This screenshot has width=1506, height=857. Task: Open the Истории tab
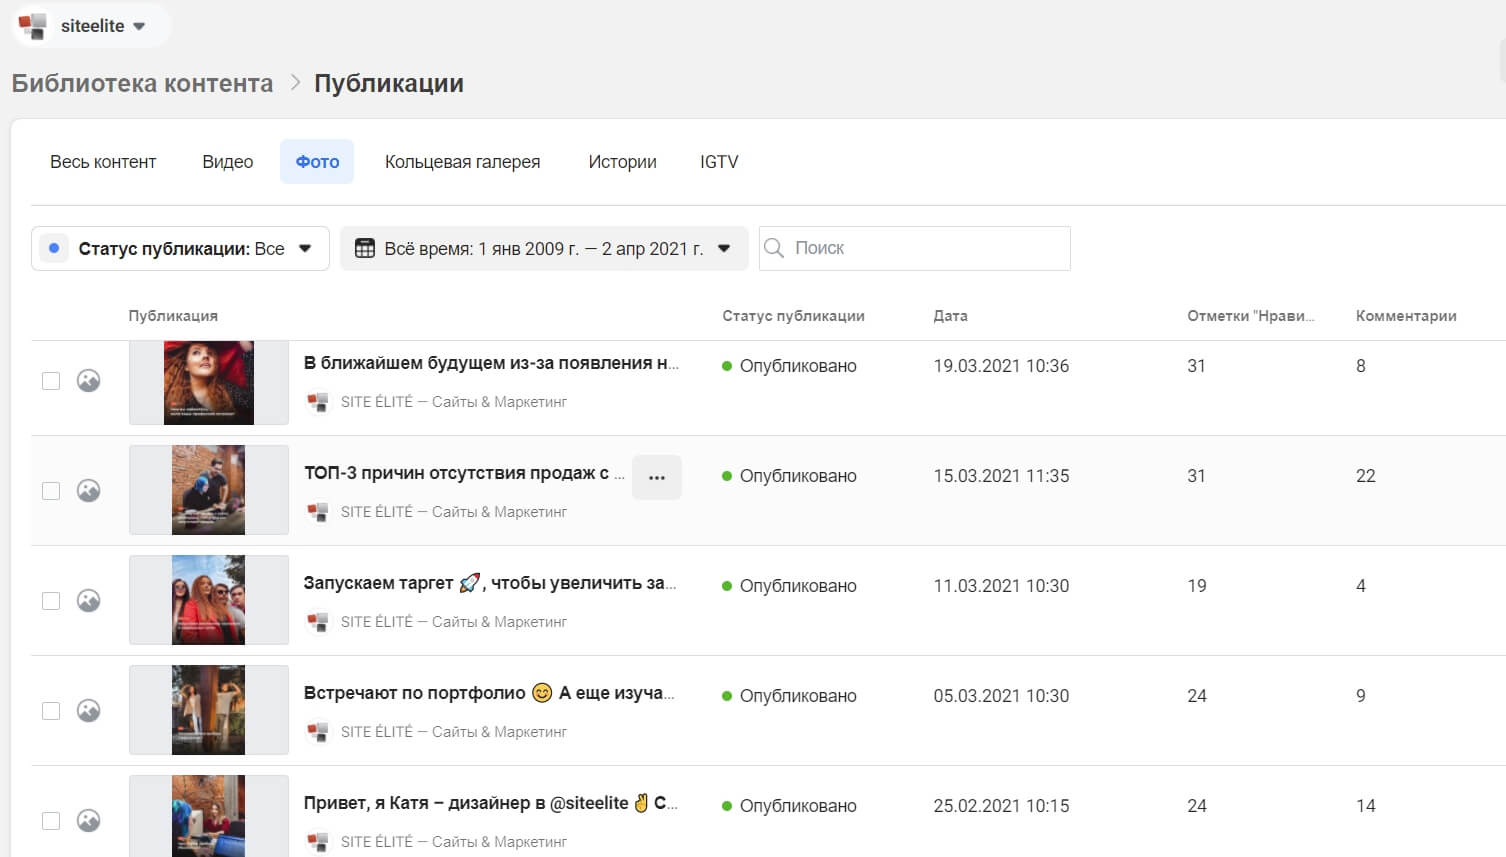coord(622,162)
